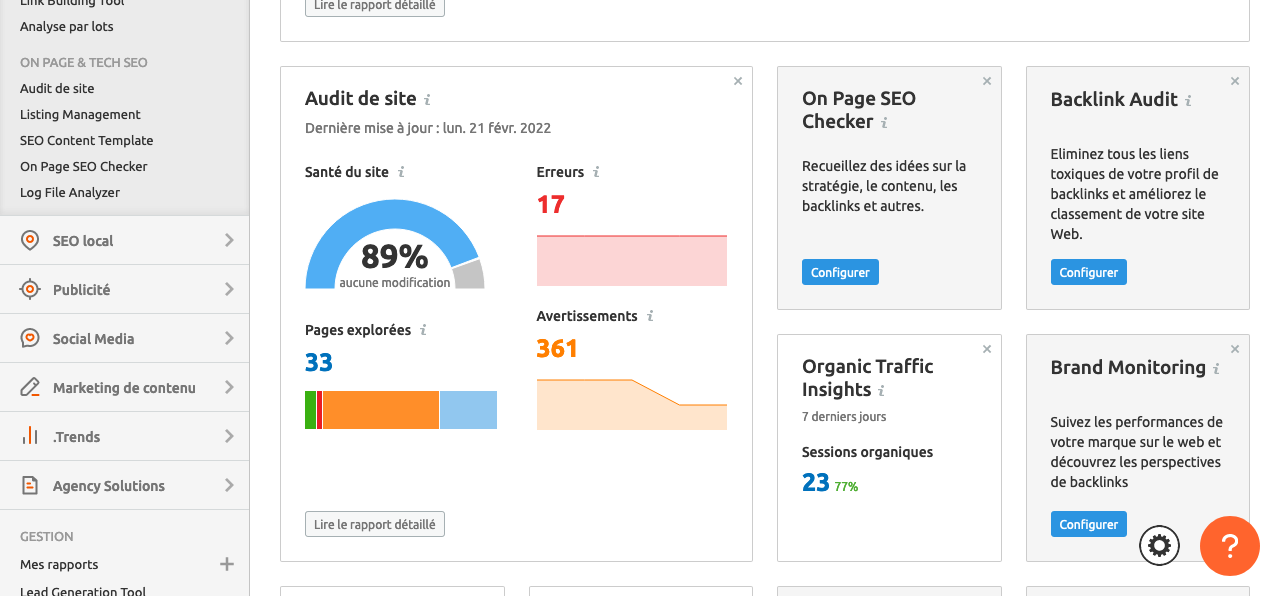The width and height of the screenshot is (1280, 596).
Task: Open Lire le rapport détaillé
Action: click(x=374, y=523)
